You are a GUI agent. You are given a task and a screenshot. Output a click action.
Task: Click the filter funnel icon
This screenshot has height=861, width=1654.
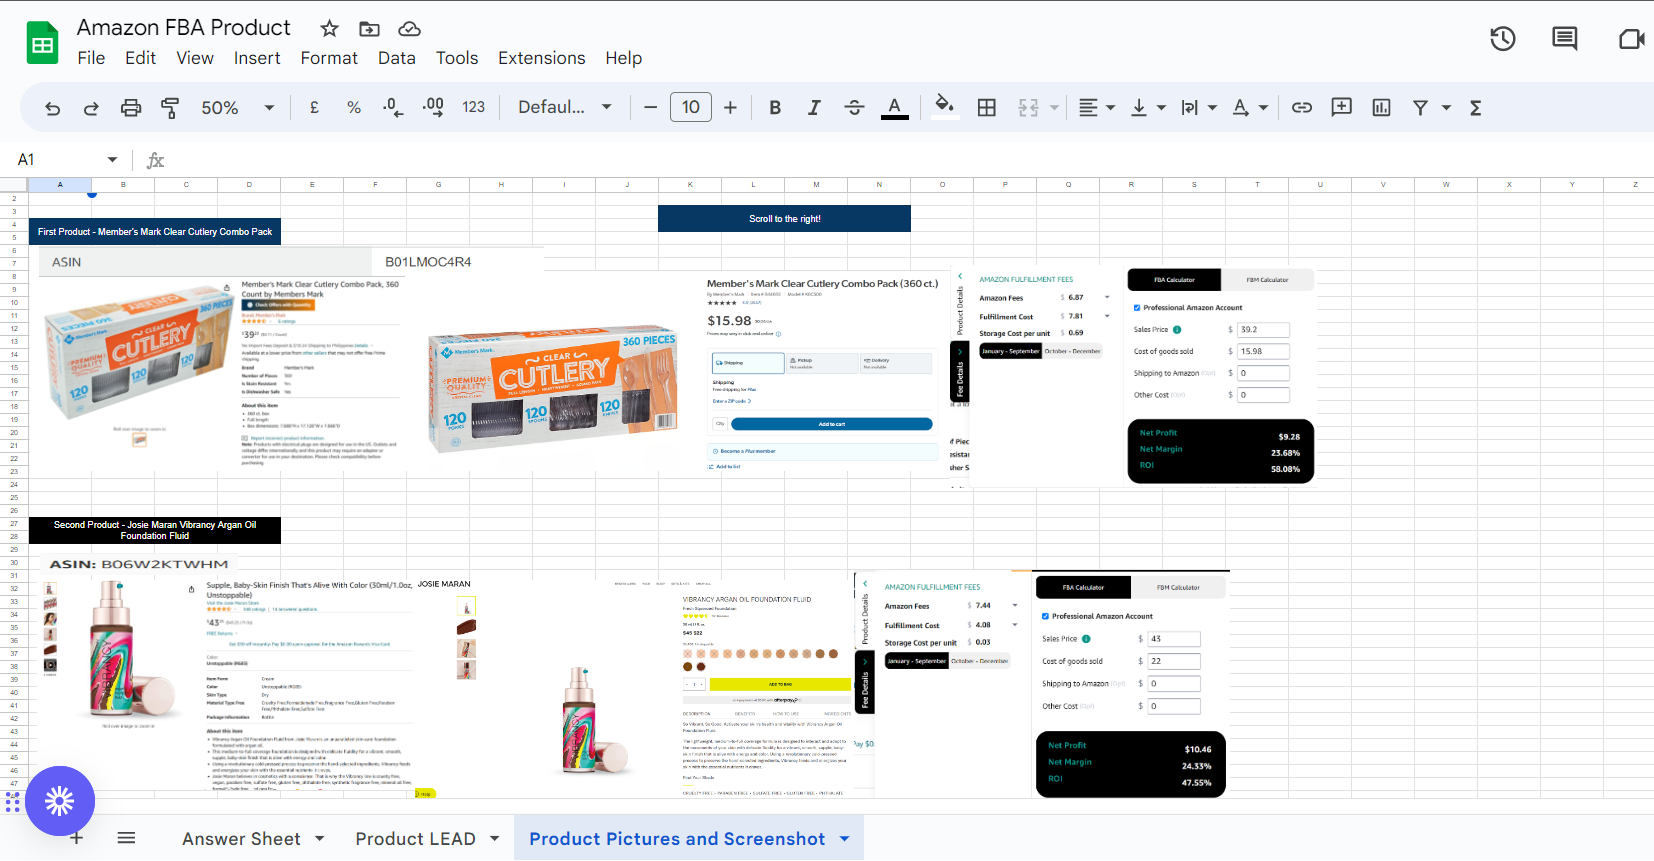click(x=1420, y=107)
